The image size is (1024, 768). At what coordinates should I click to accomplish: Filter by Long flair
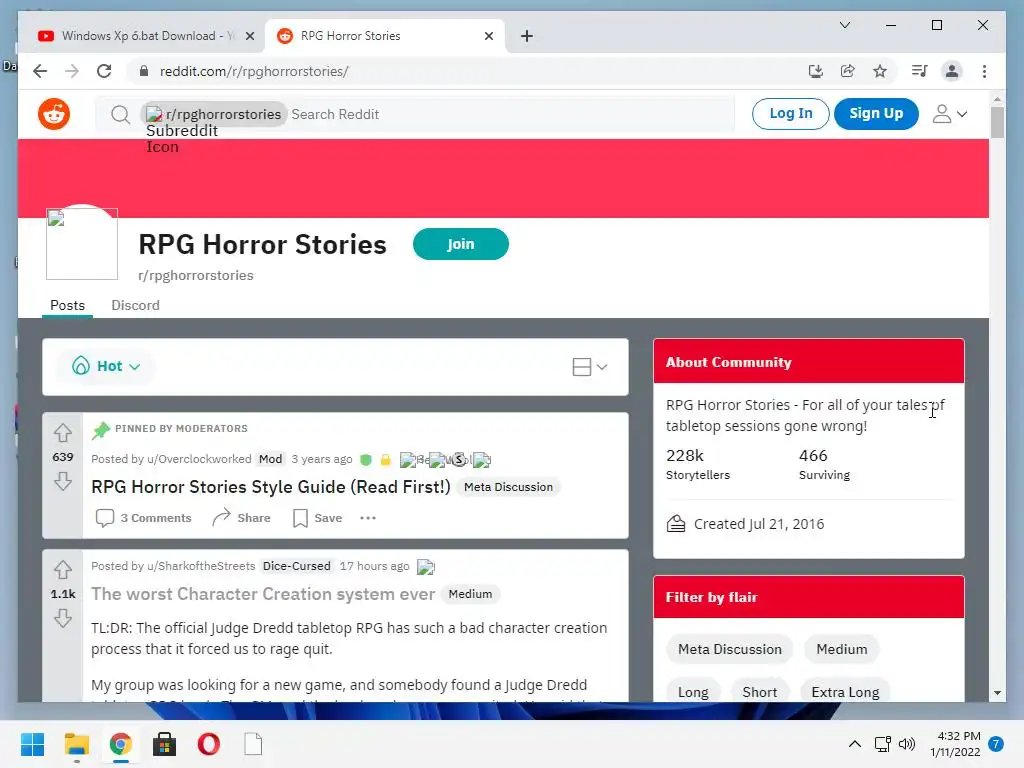693,692
